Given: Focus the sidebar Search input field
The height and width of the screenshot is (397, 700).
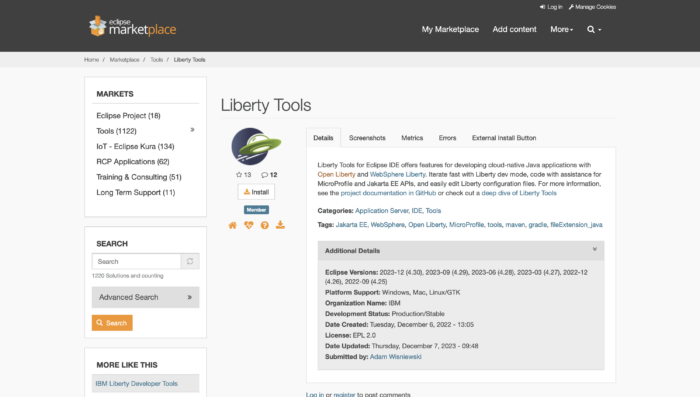Looking at the screenshot, I should 137,261.
